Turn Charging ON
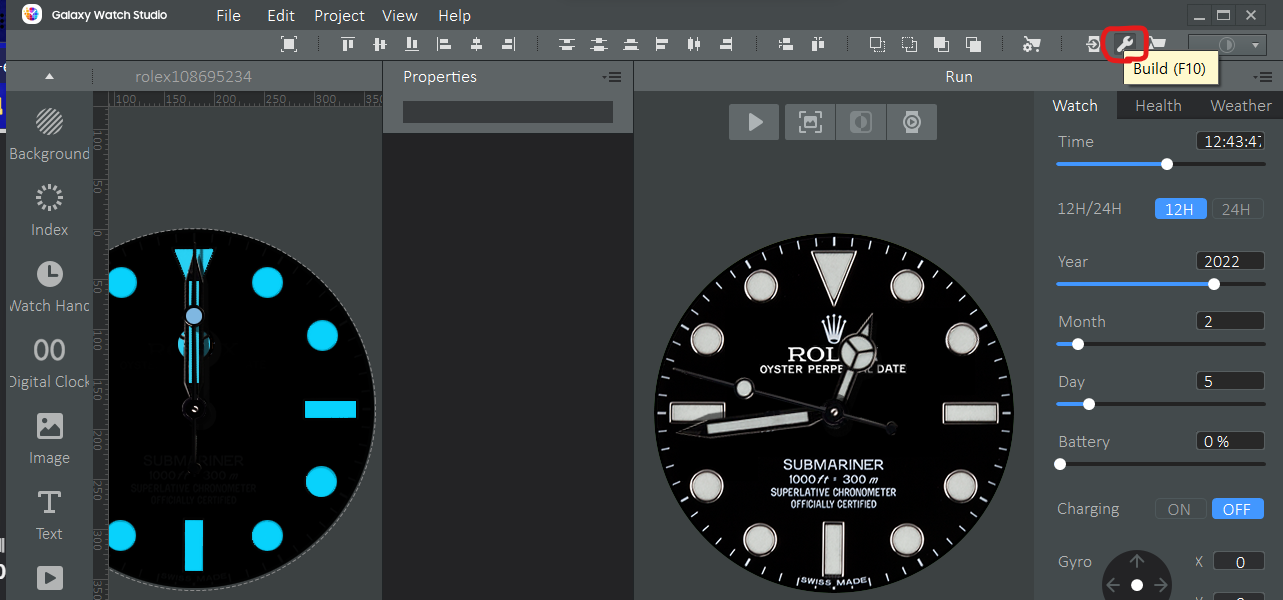 coord(1179,509)
